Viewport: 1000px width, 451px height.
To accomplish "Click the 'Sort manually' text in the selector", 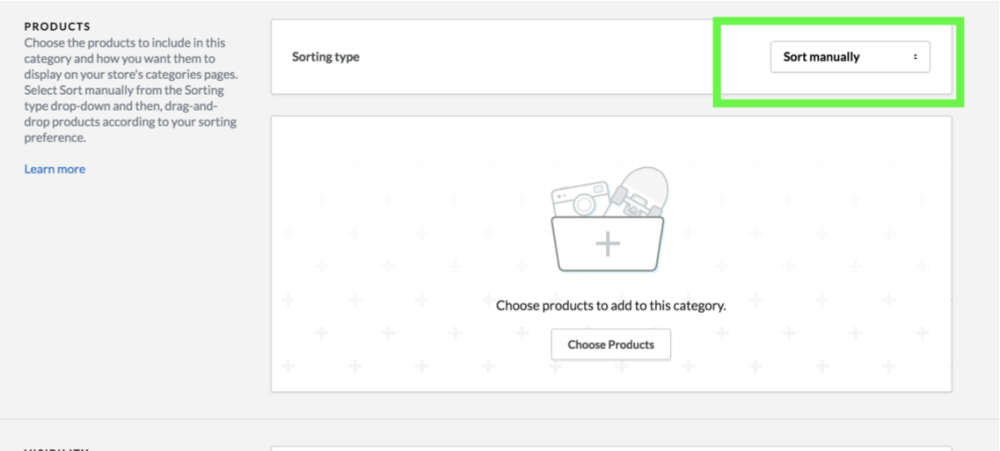I will [821, 57].
